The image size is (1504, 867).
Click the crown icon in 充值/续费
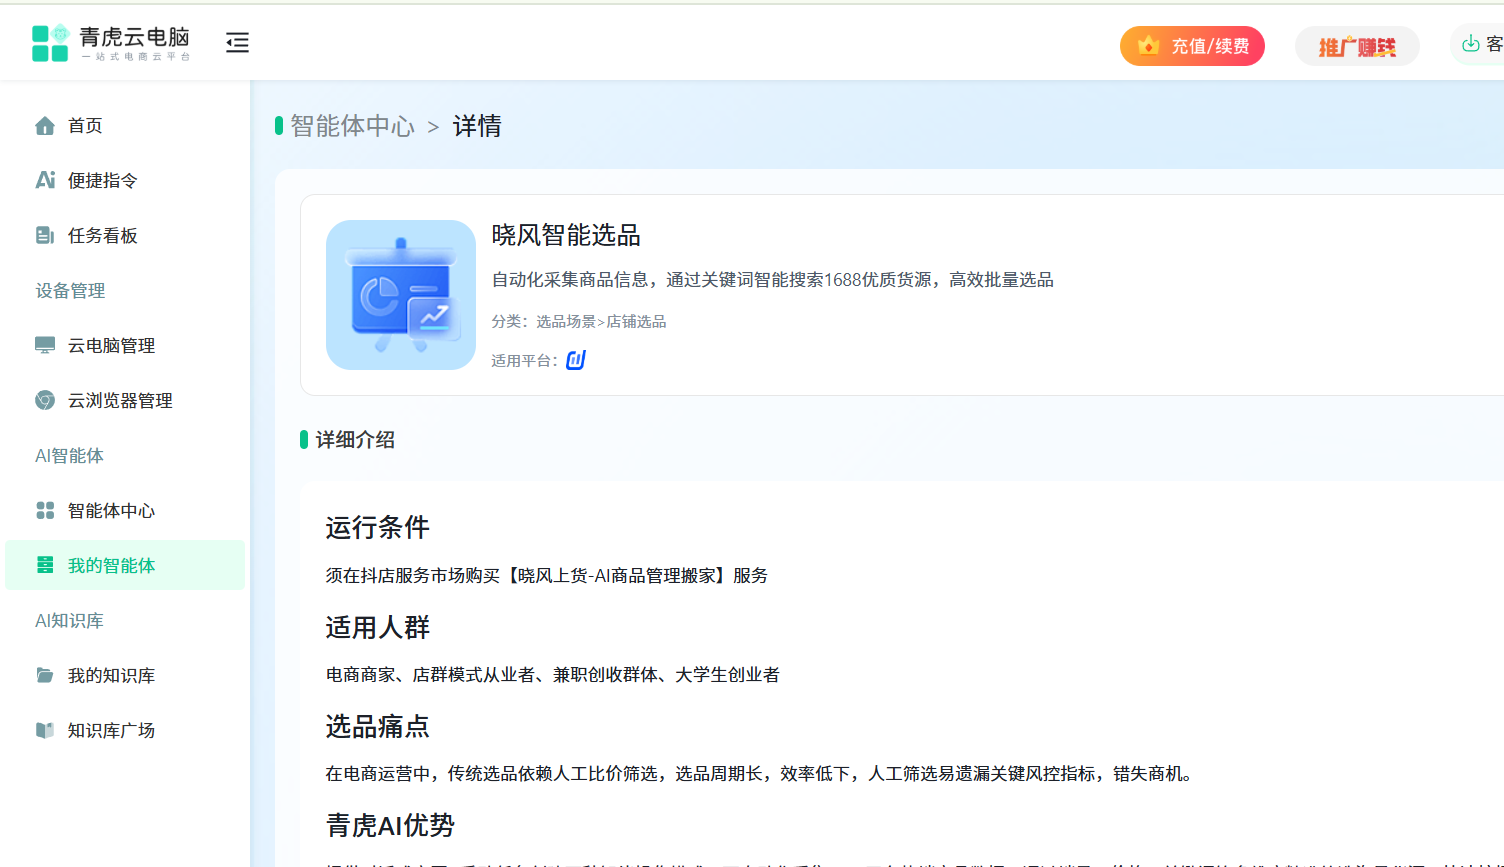1148,45
